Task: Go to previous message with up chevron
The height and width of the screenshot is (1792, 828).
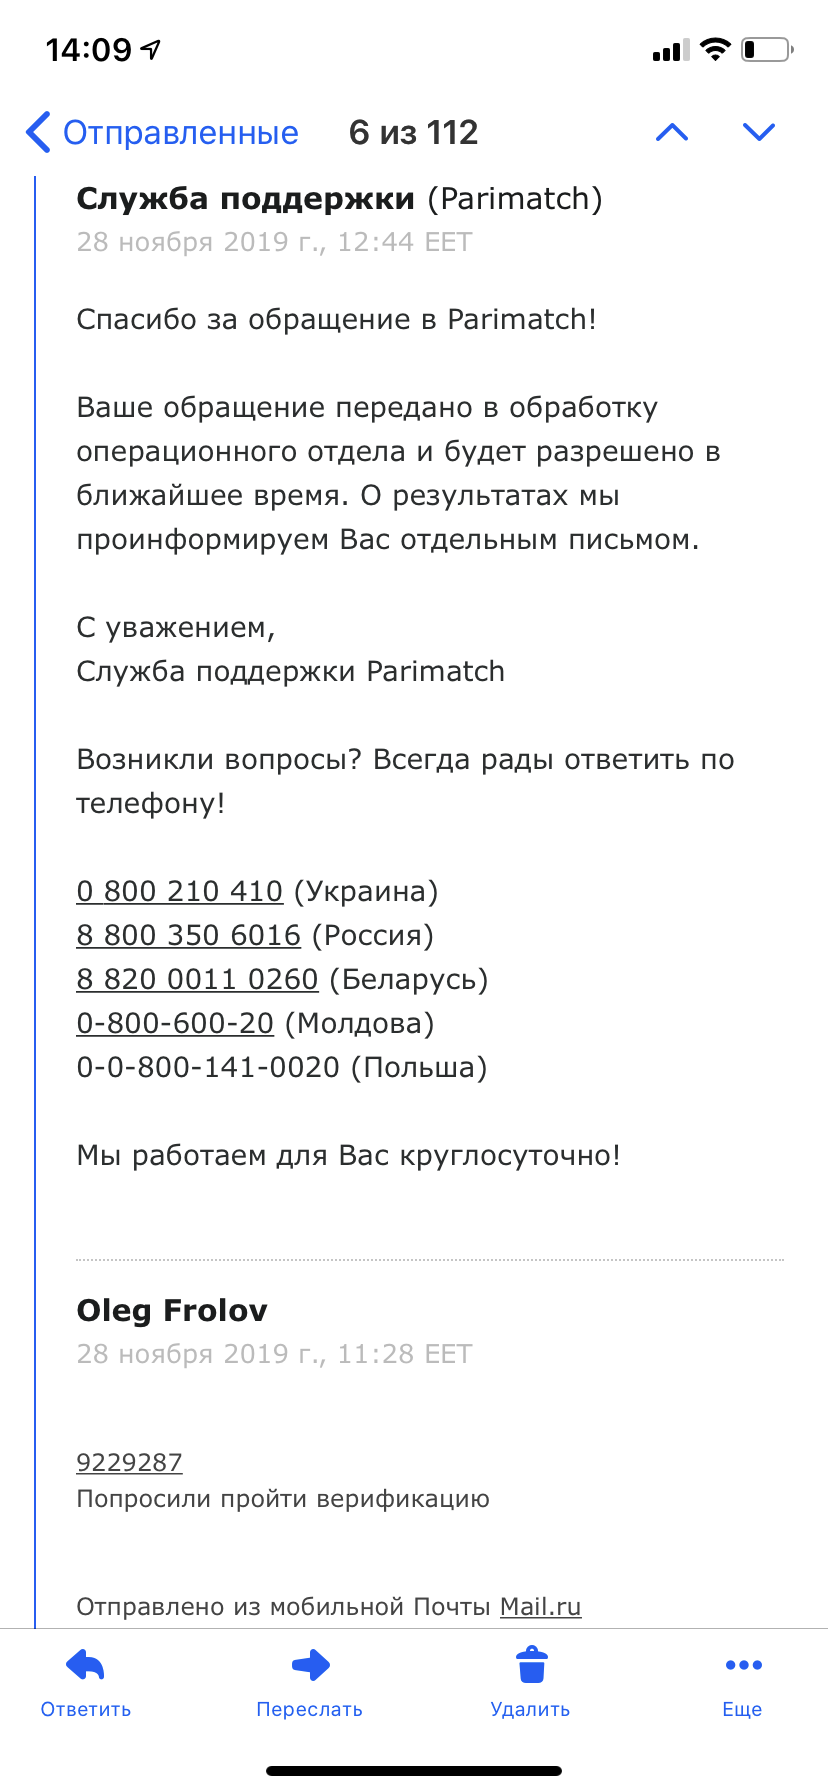Action: pos(672,132)
